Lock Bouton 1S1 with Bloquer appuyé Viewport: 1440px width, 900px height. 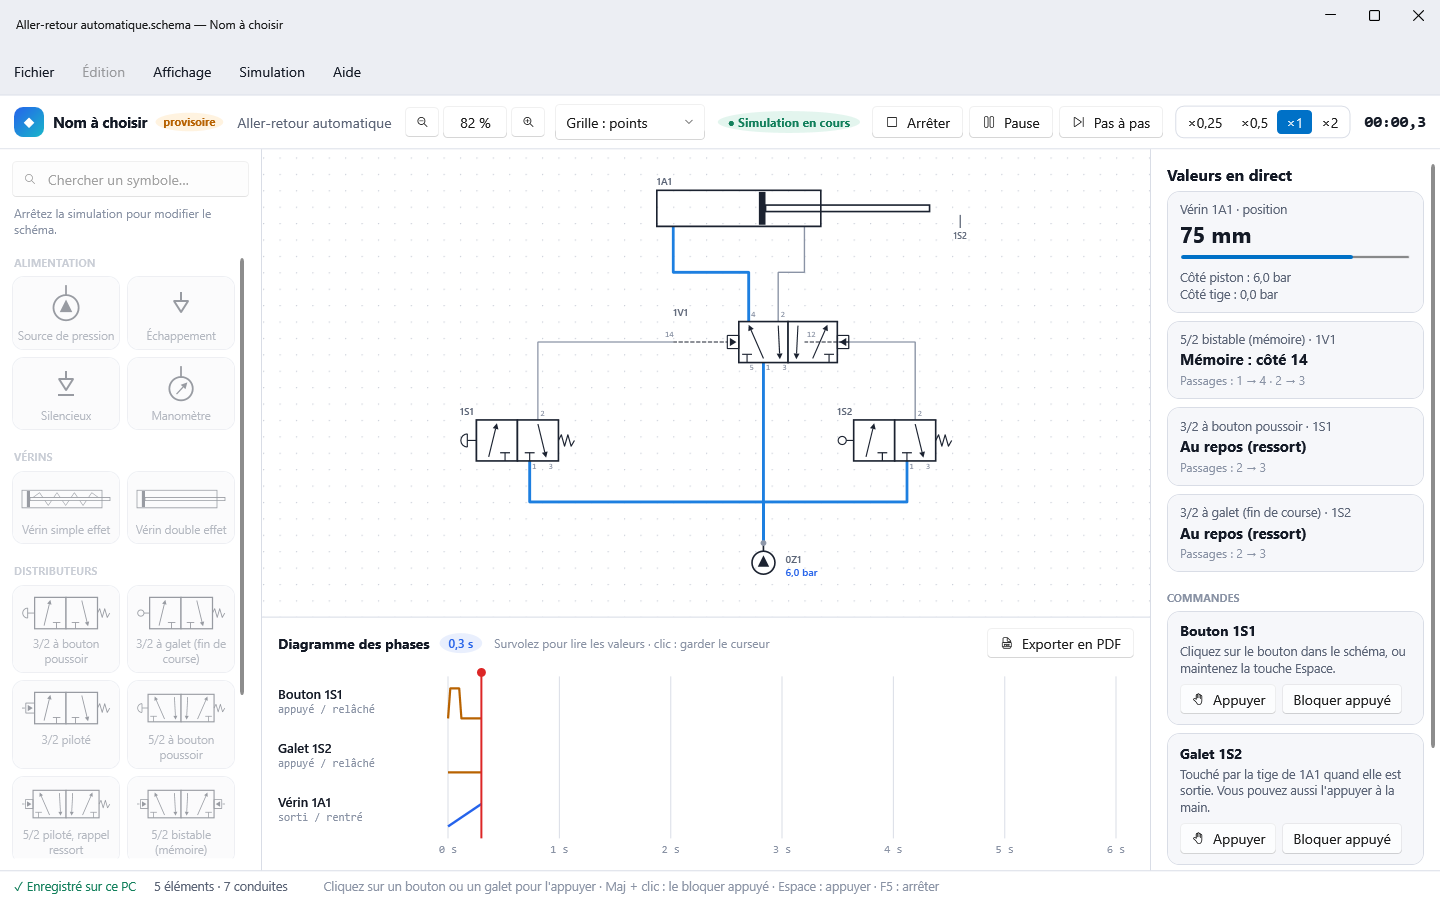pyautogui.click(x=1342, y=700)
